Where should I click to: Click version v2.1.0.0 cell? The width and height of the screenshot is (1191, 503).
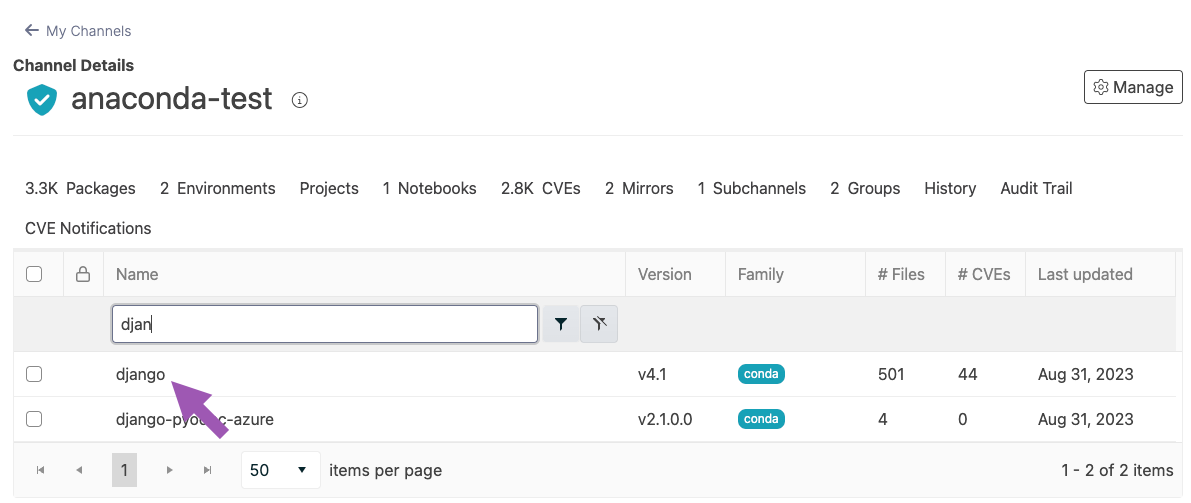click(x=665, y=419)
